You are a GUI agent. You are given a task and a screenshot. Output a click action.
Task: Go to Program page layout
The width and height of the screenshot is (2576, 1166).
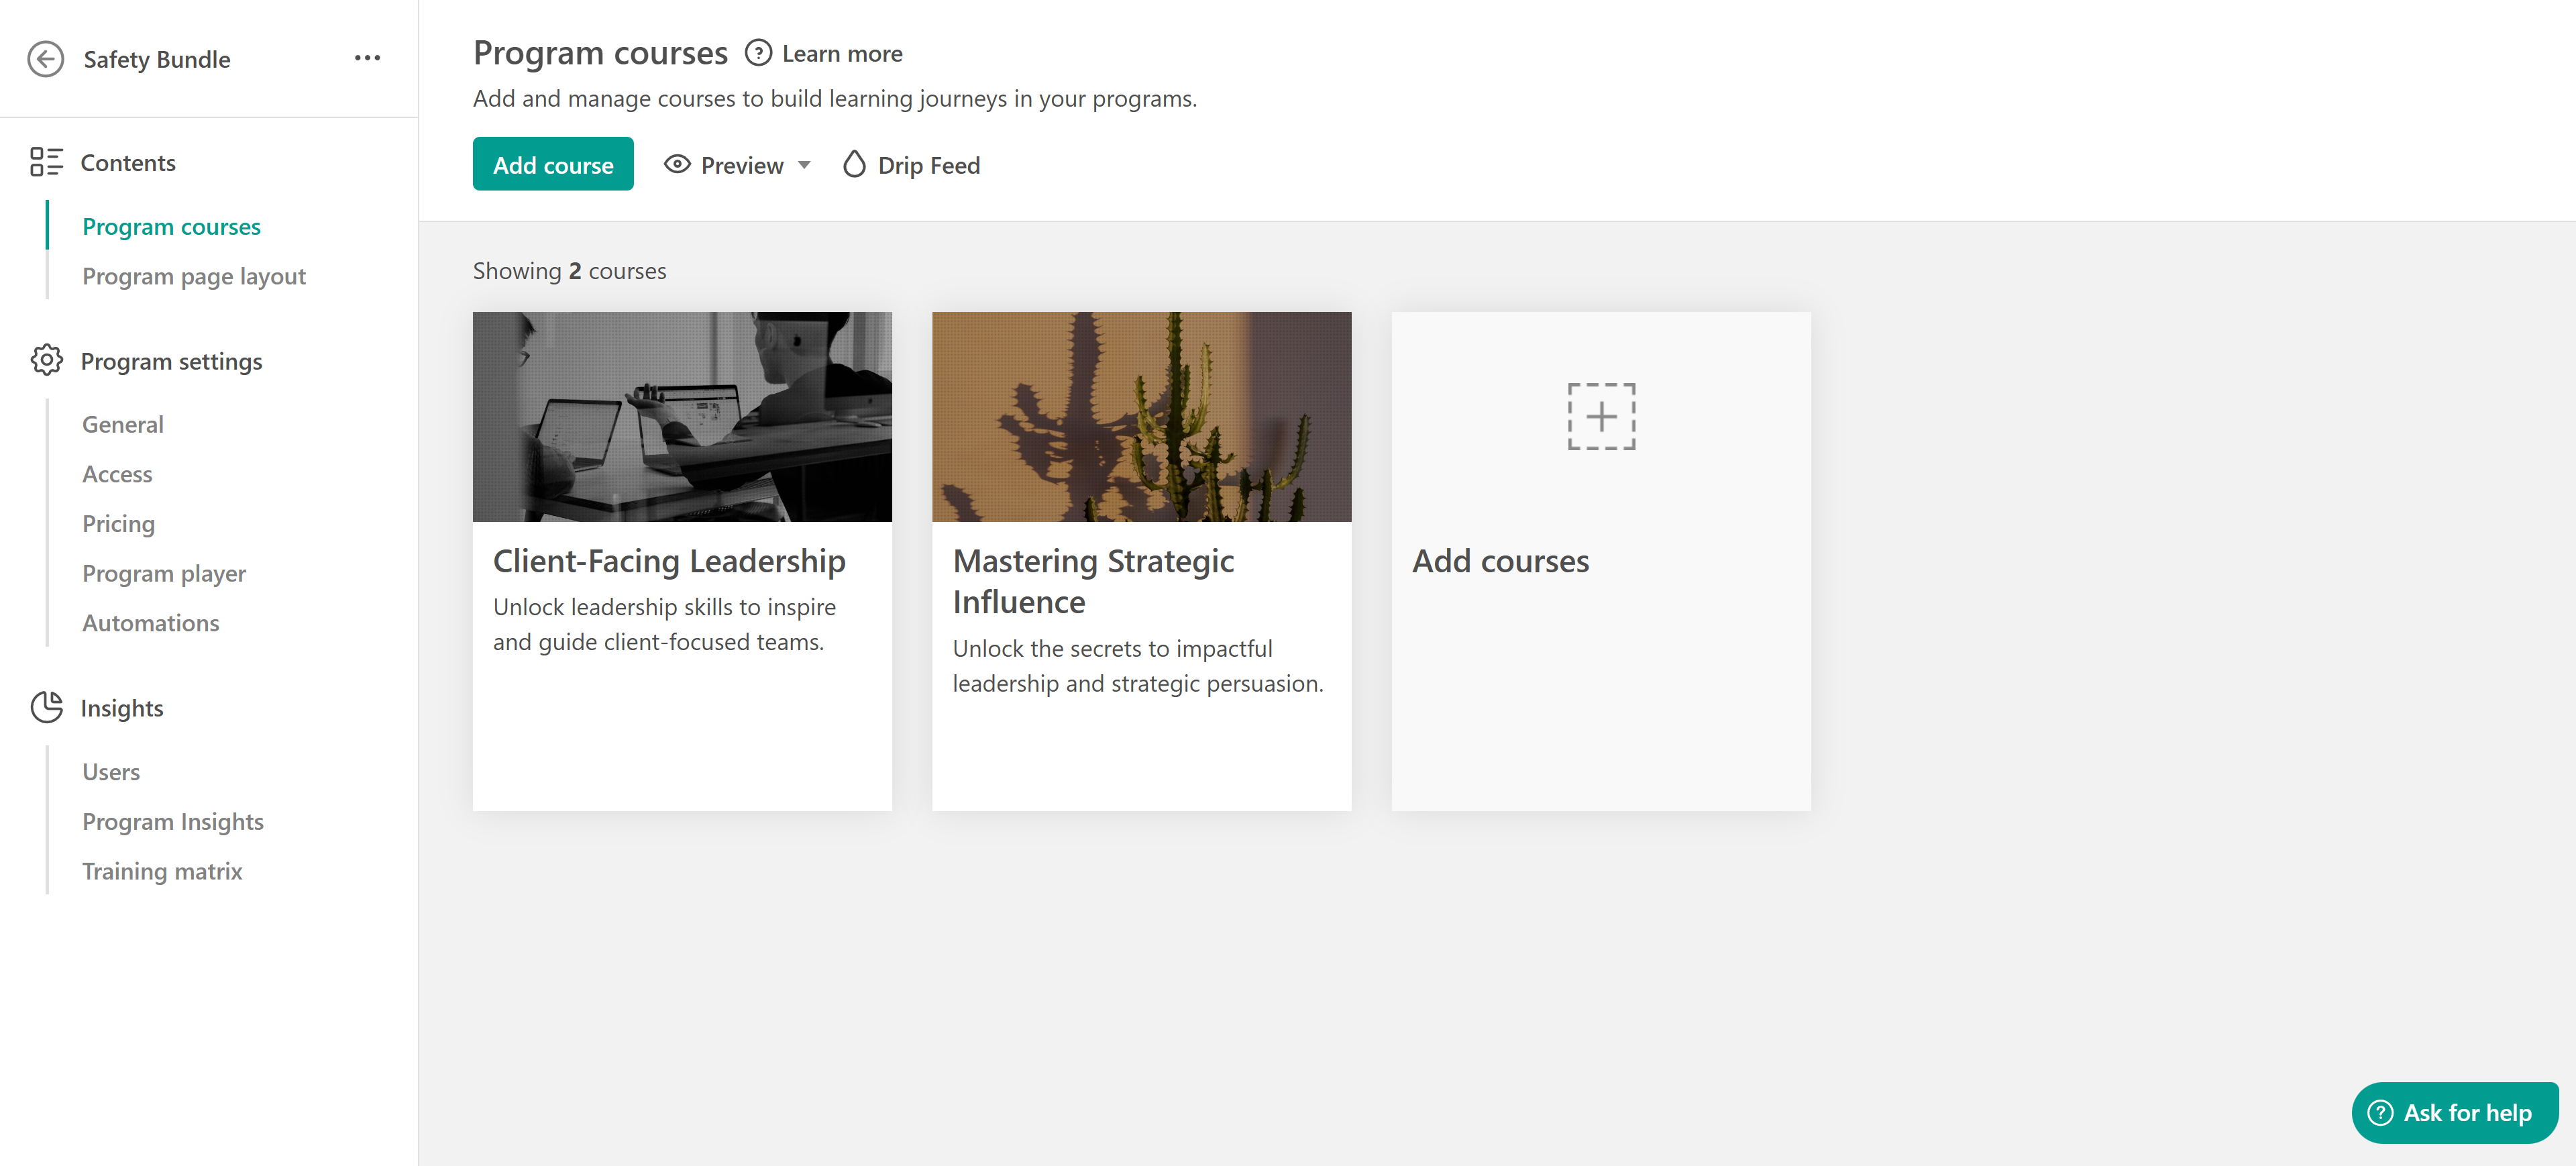[194, 276]
